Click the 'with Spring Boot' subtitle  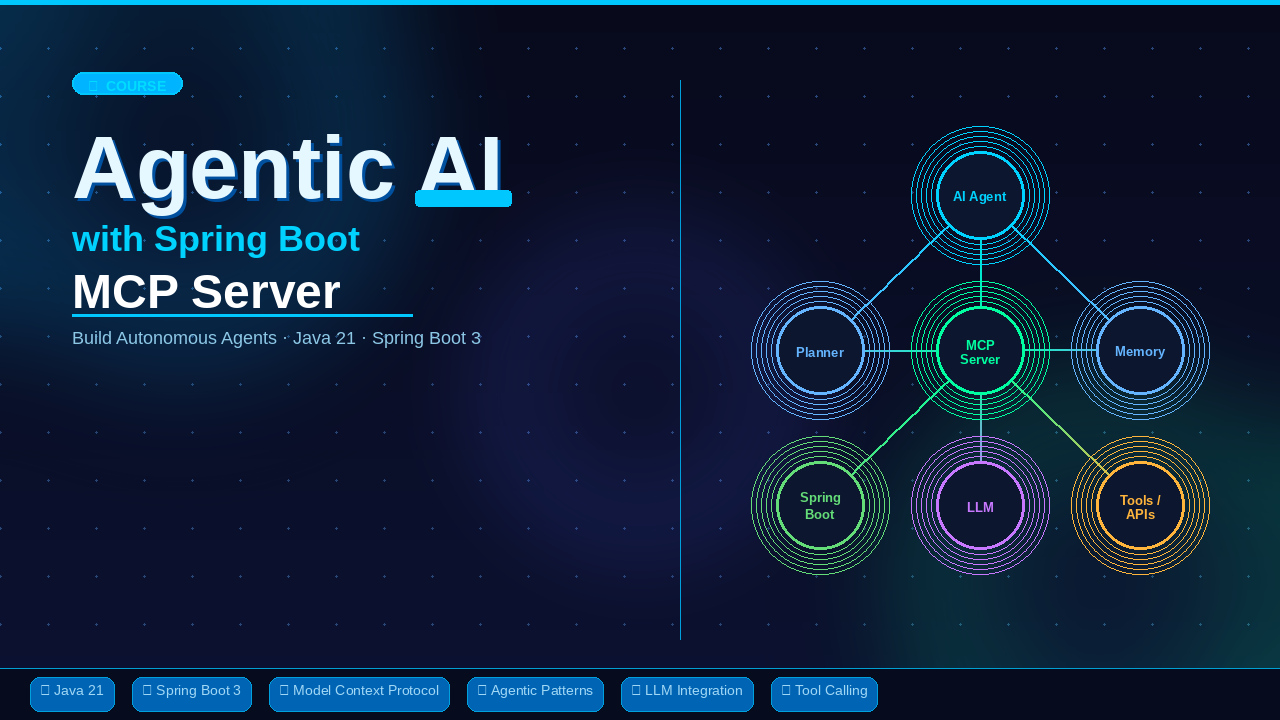coord(216,239)
